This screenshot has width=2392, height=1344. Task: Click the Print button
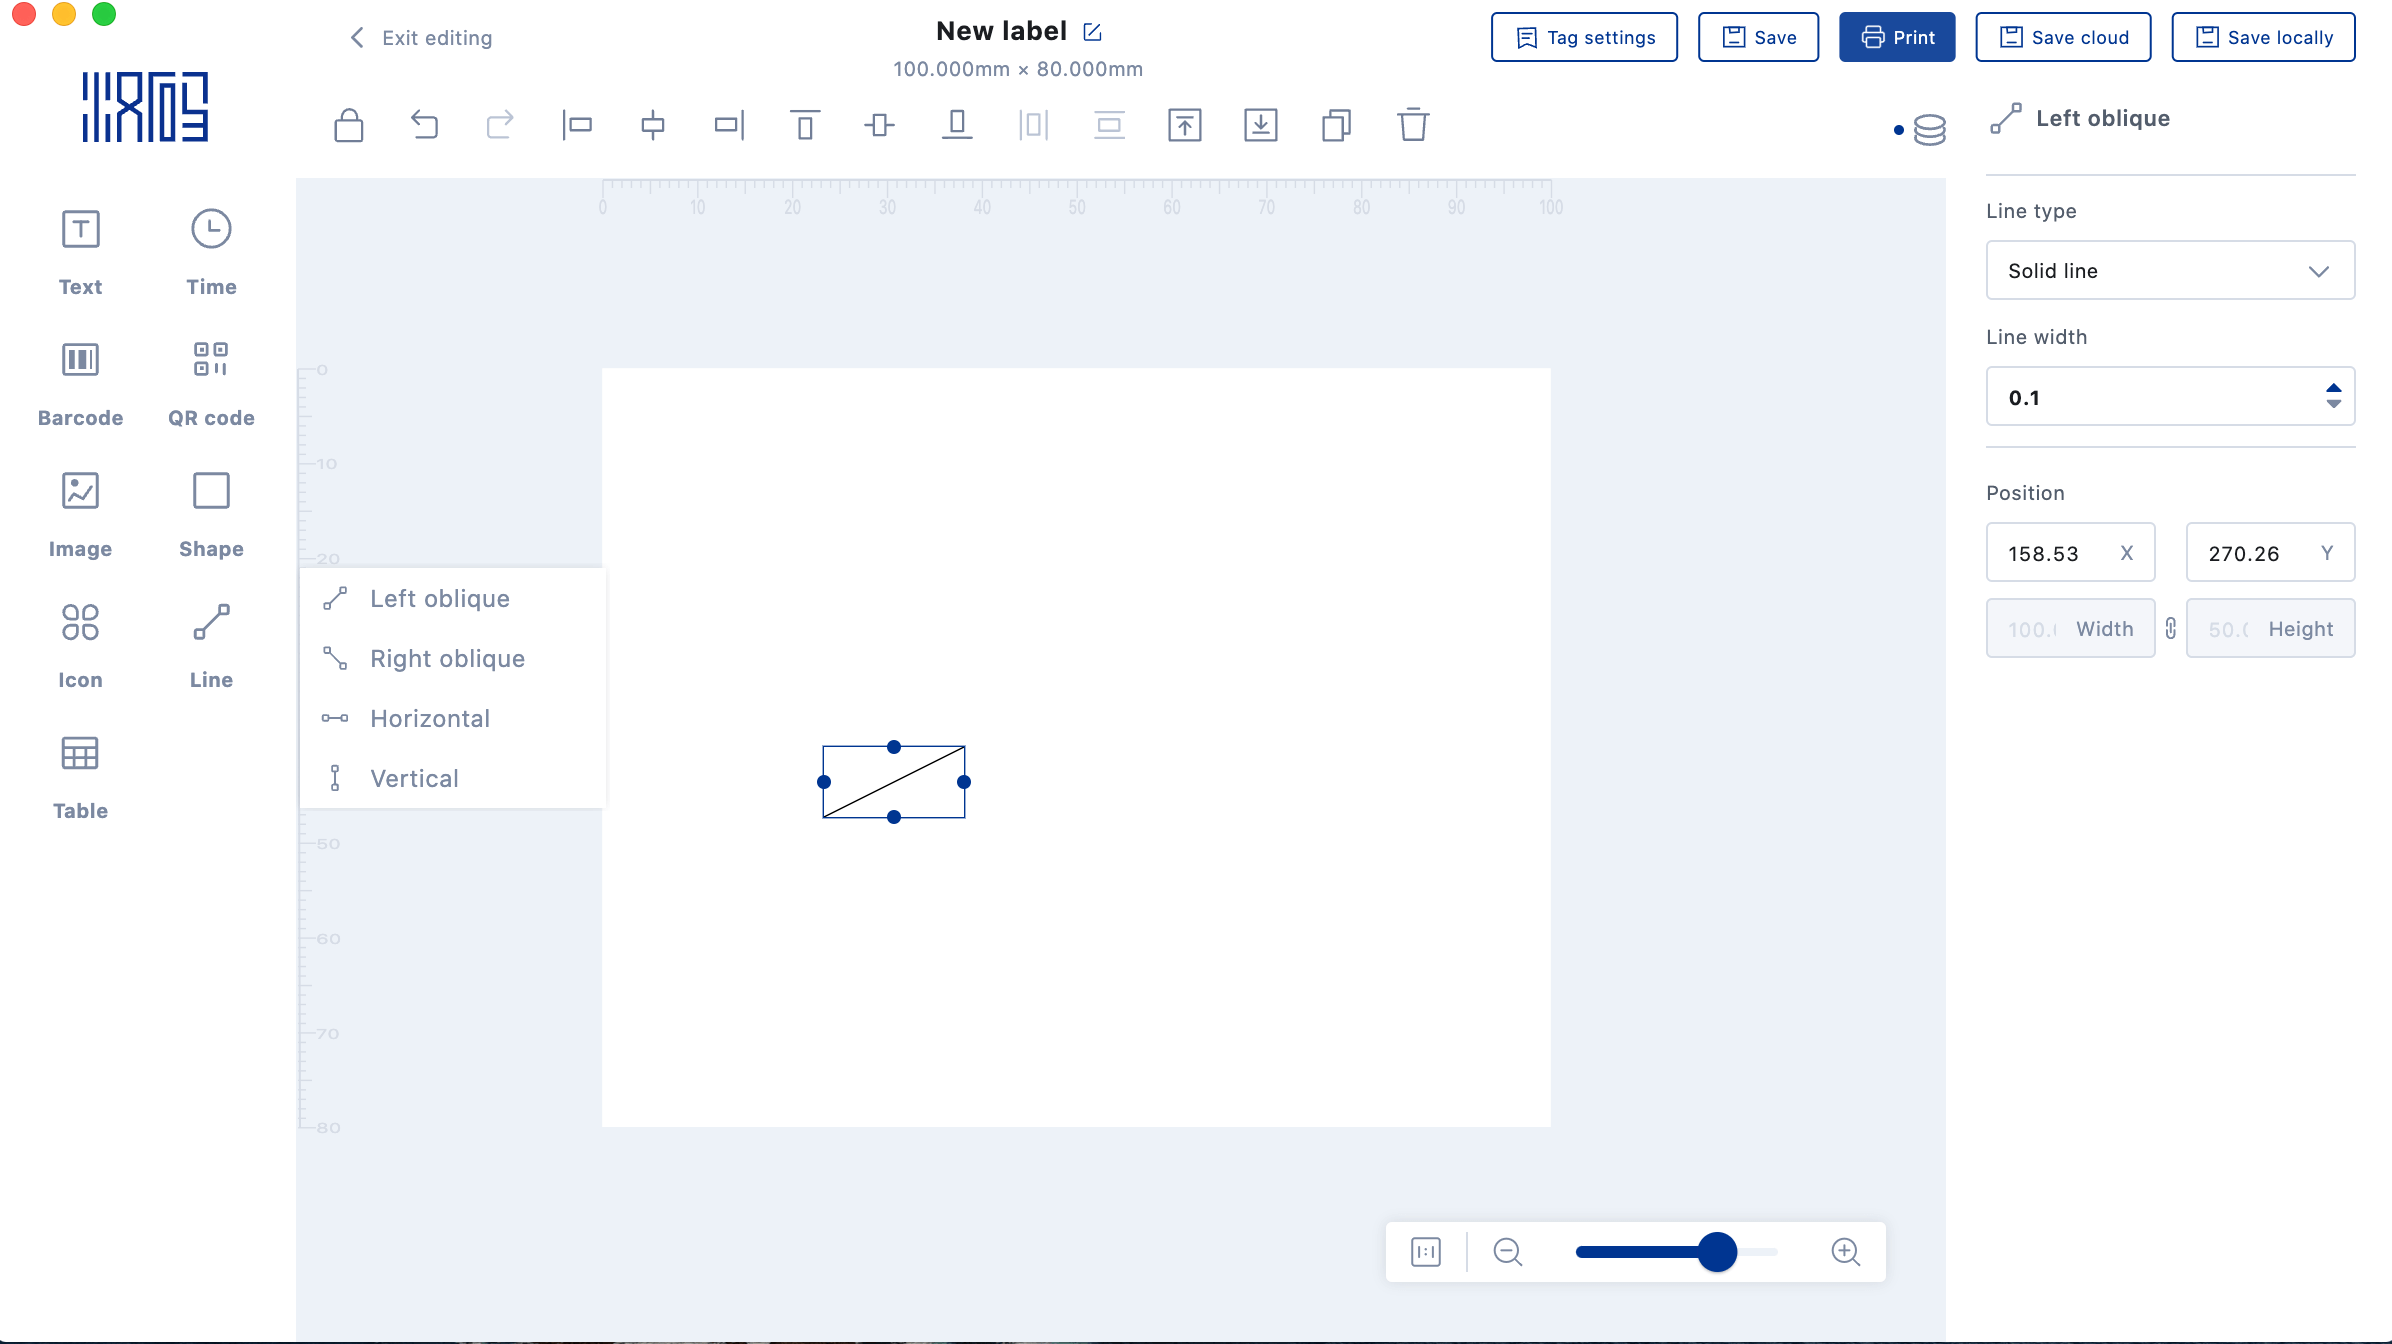point(1896,37)
